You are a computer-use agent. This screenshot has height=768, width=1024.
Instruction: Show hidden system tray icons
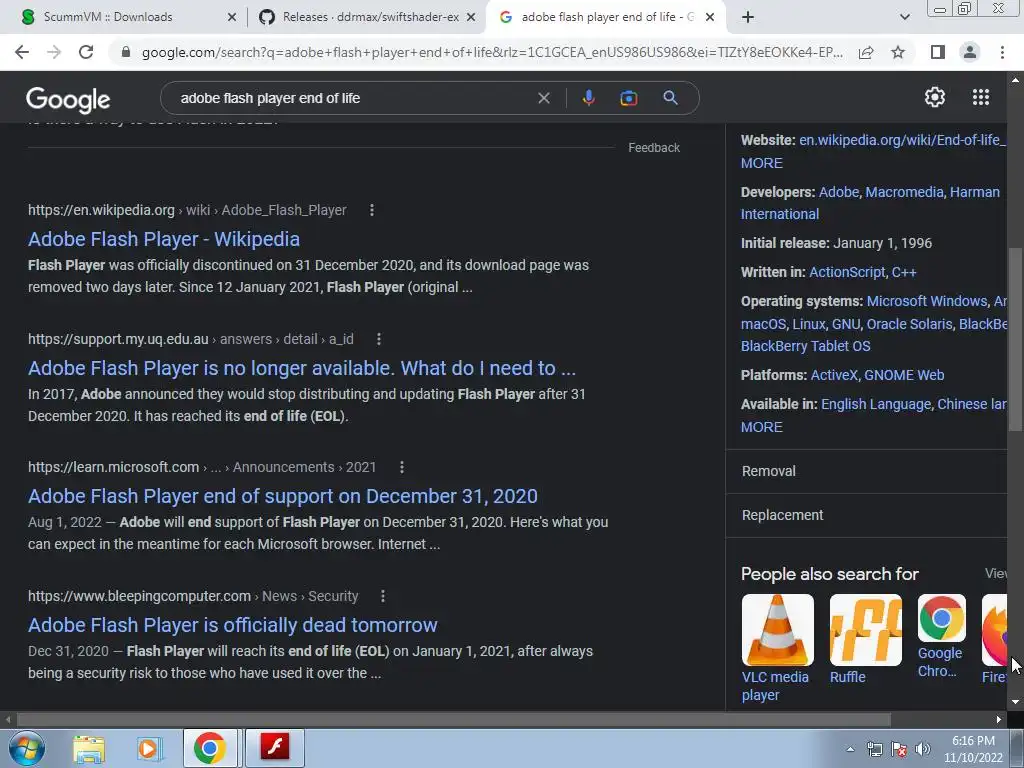click(x=850, y=750)
